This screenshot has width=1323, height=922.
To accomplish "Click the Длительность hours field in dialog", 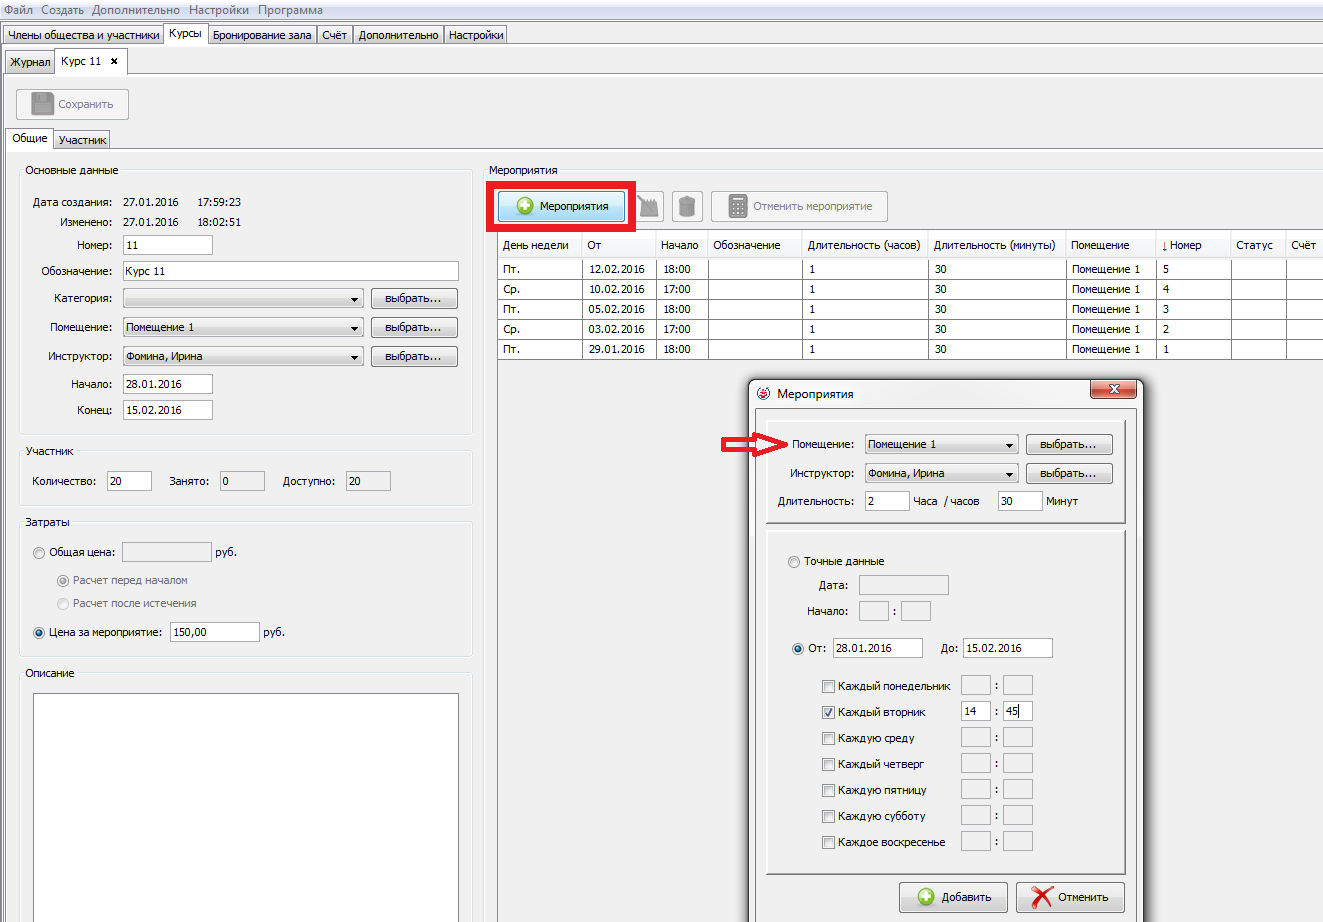I will click(x=887, y=501).
